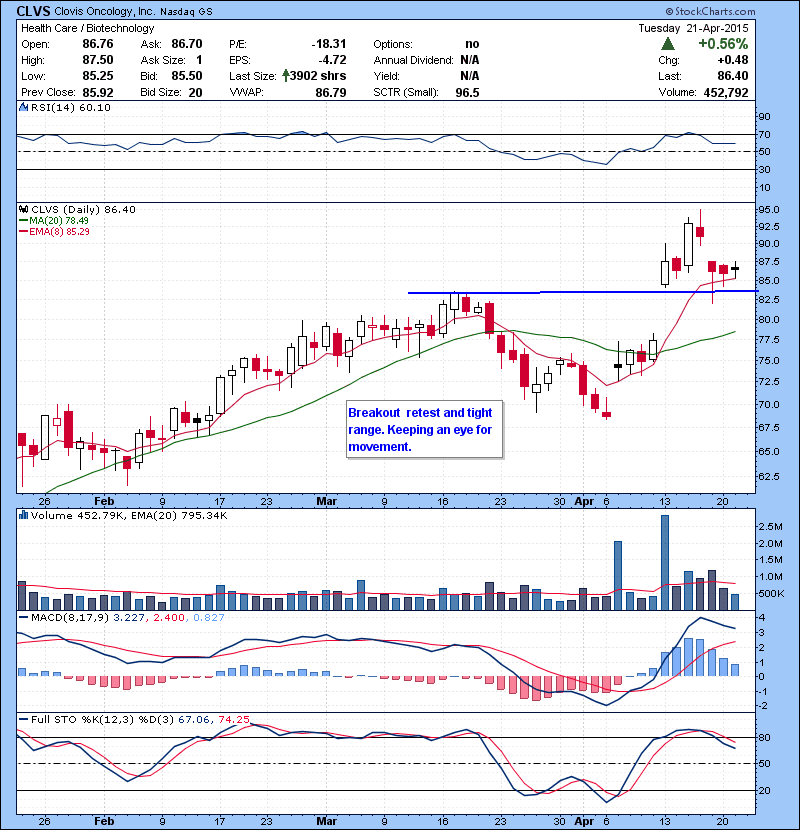
Task: Select the MACD histogram value 0.827
Action: point(209,617)
